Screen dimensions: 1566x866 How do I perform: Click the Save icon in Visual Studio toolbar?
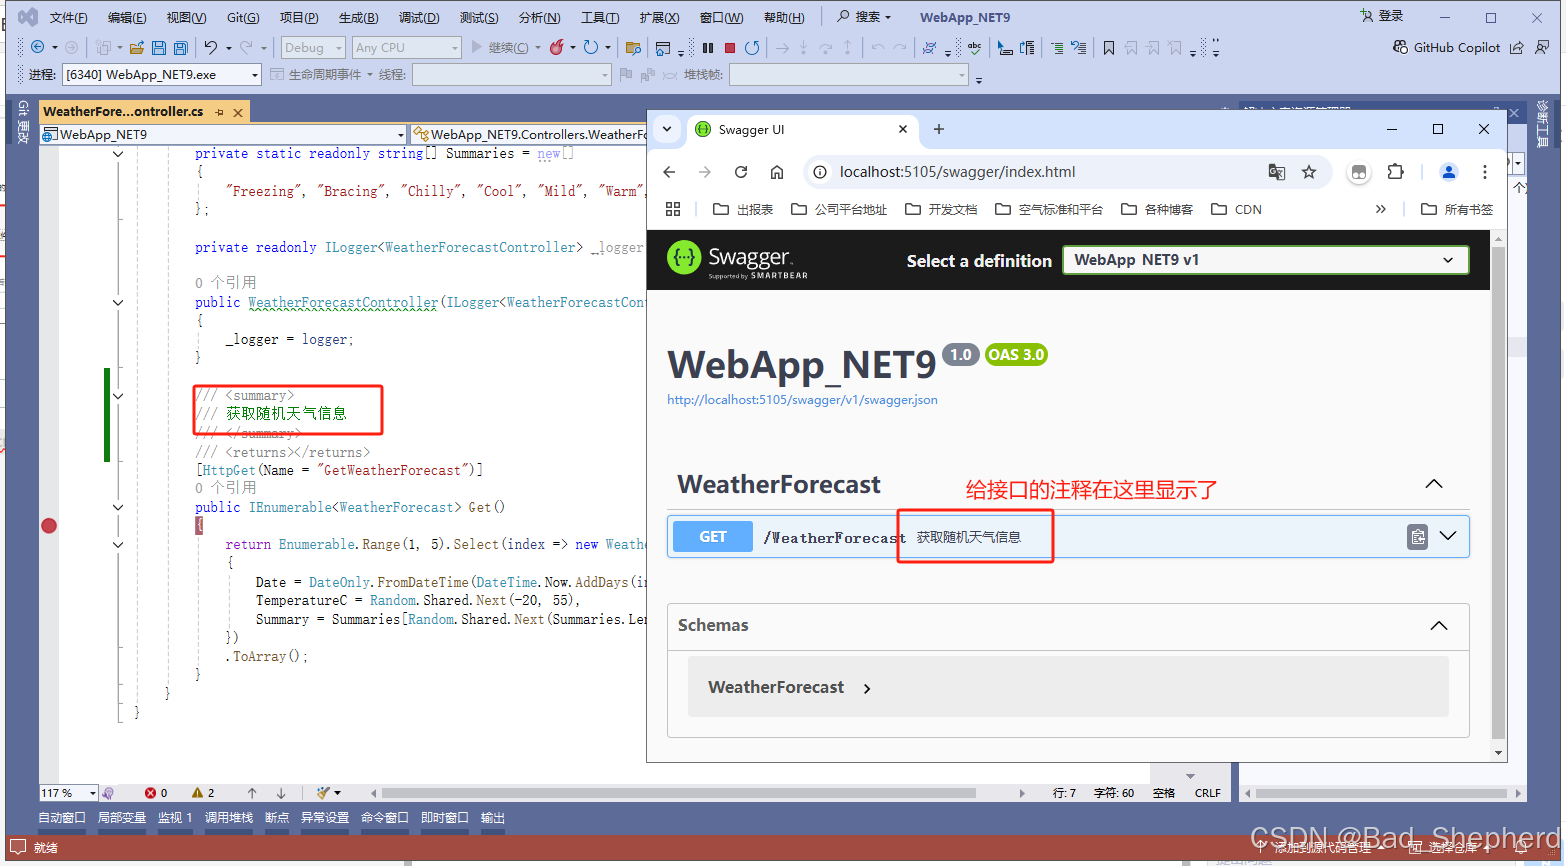[159, 47]
